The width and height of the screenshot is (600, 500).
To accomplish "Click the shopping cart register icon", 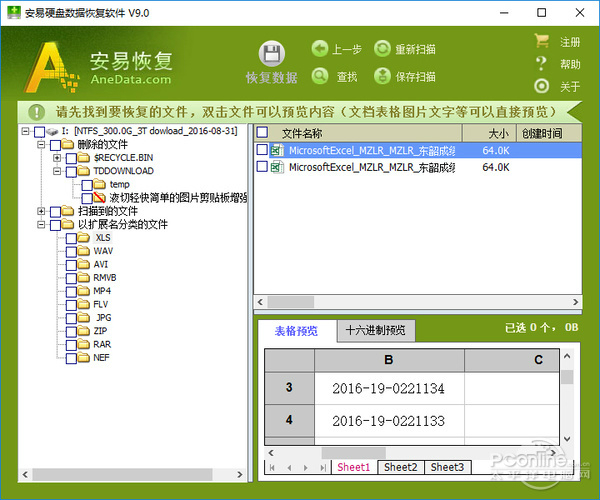I will (x=541, y=41).
